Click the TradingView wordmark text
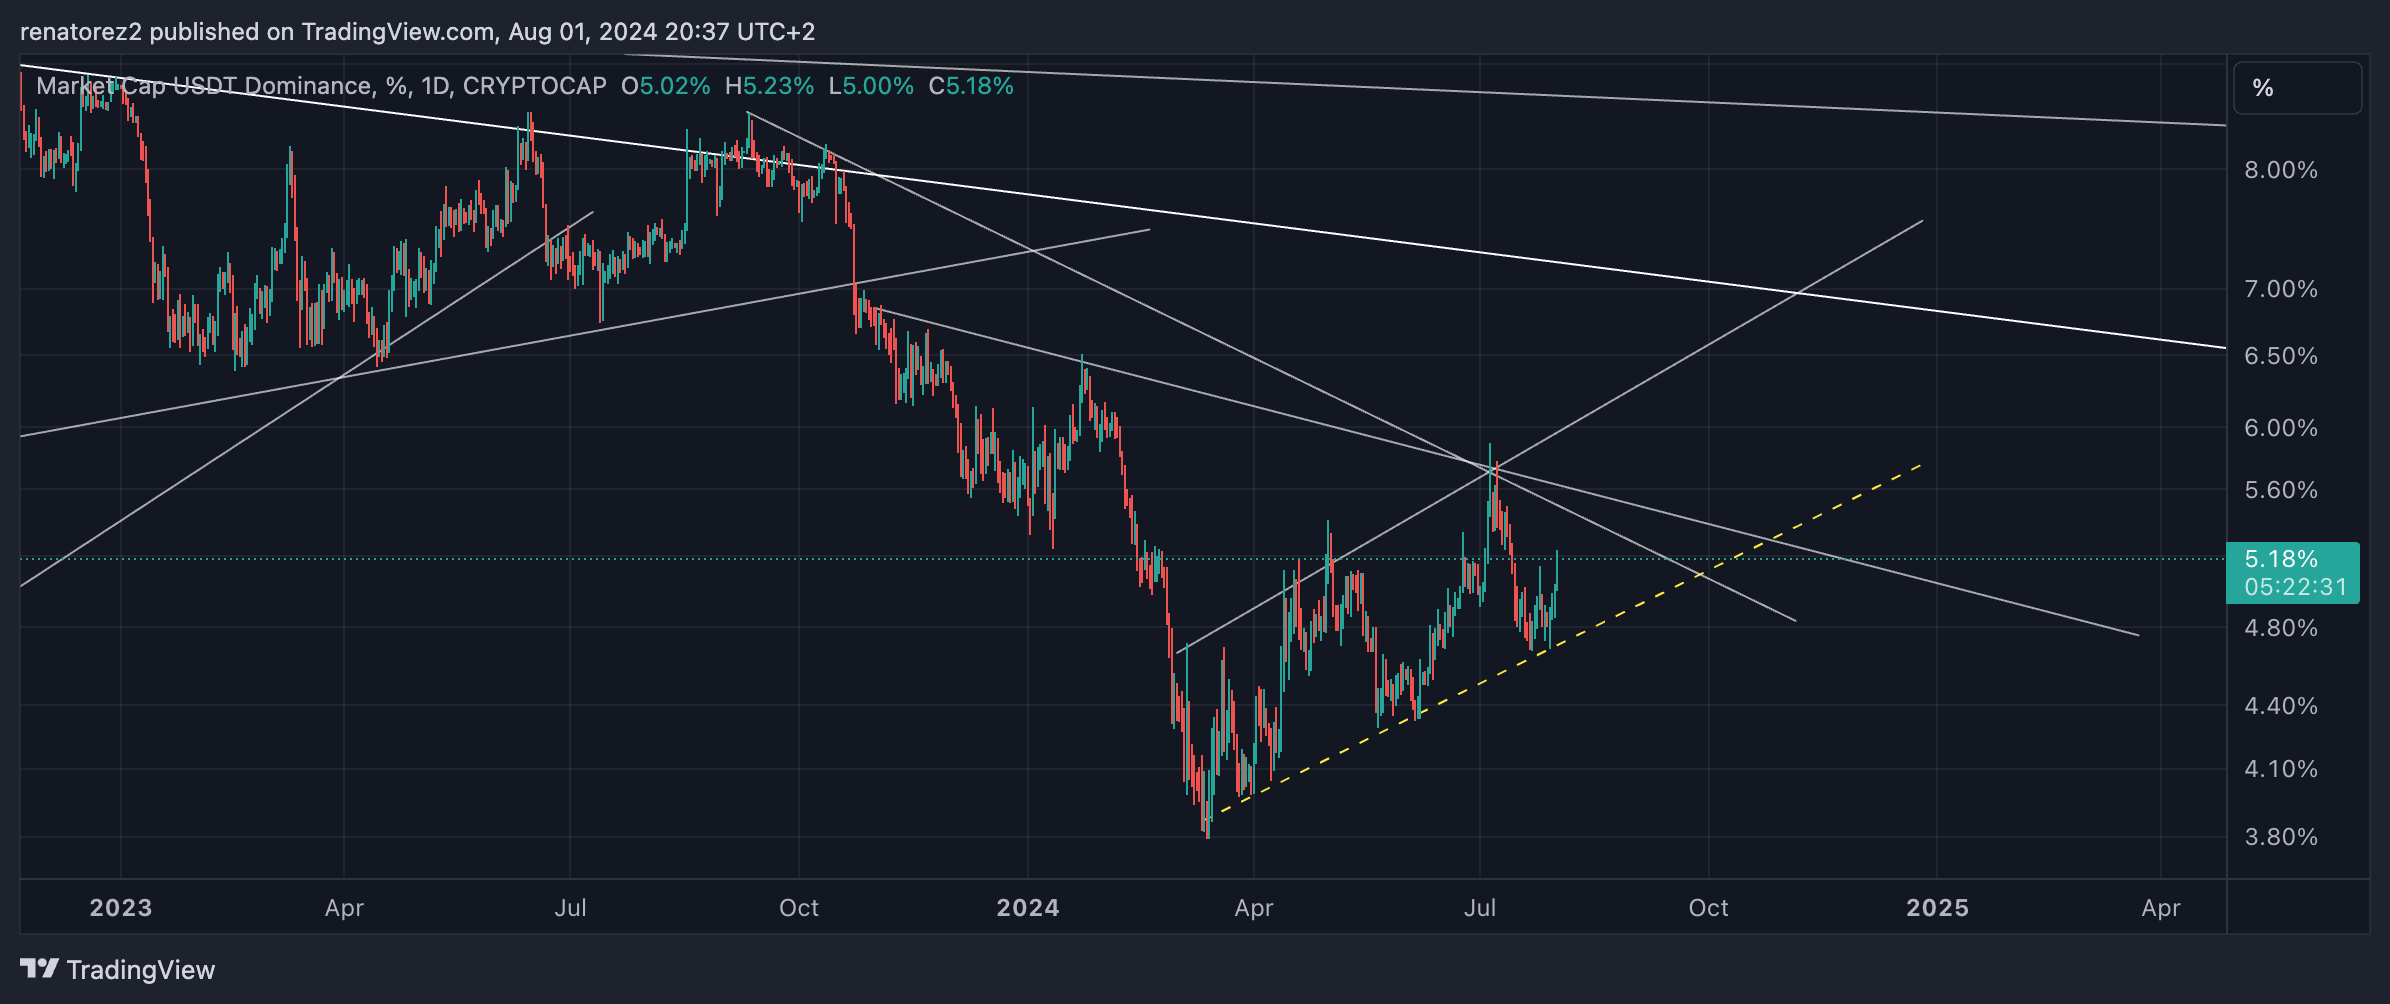Screen dimensions: 2390x1004 [x=141, y=970]
